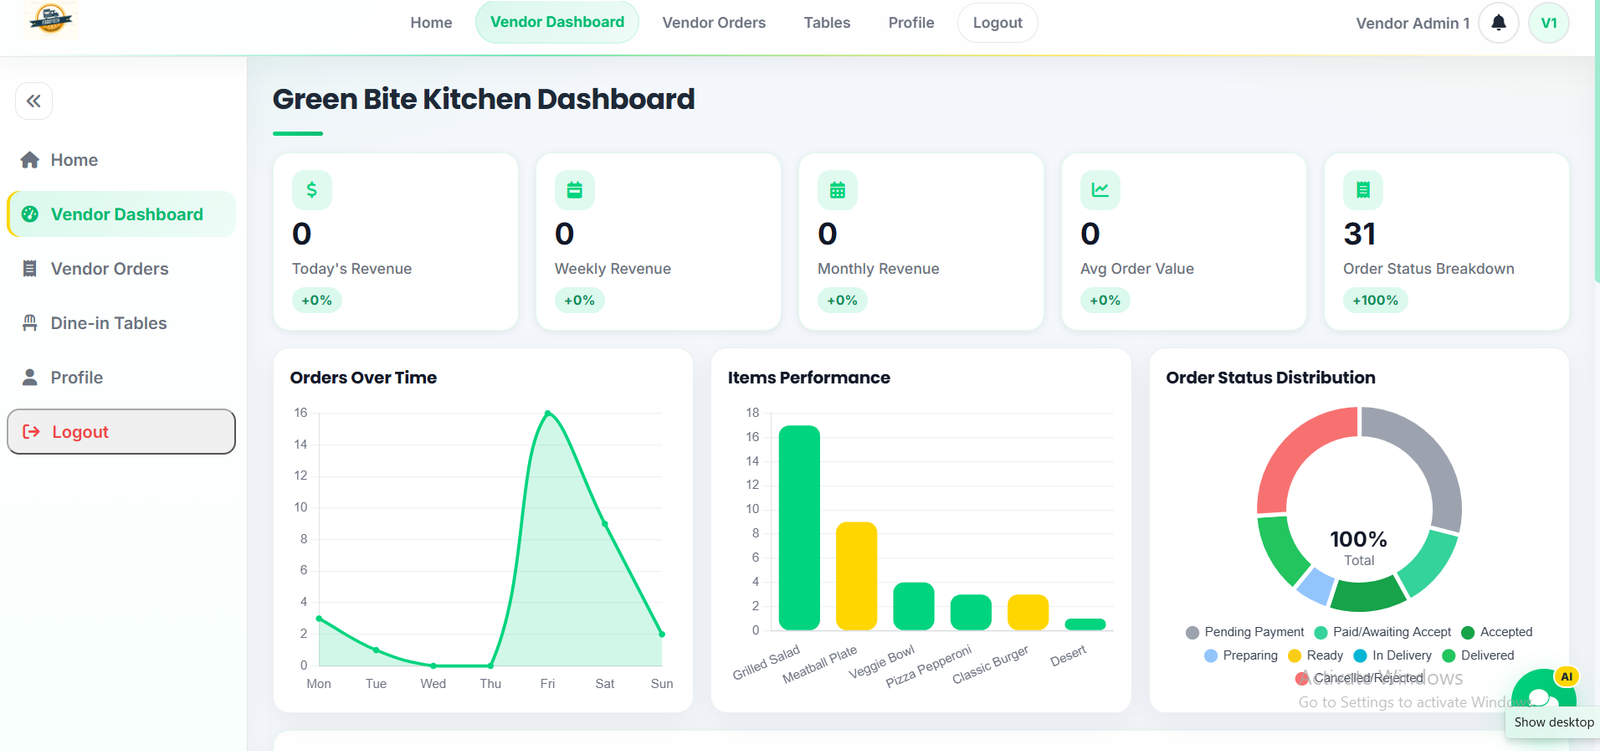This screenshot has width=1600, height=751.
Task: Collapse the sidebar with double-chevron button
Action: (34, 101)
